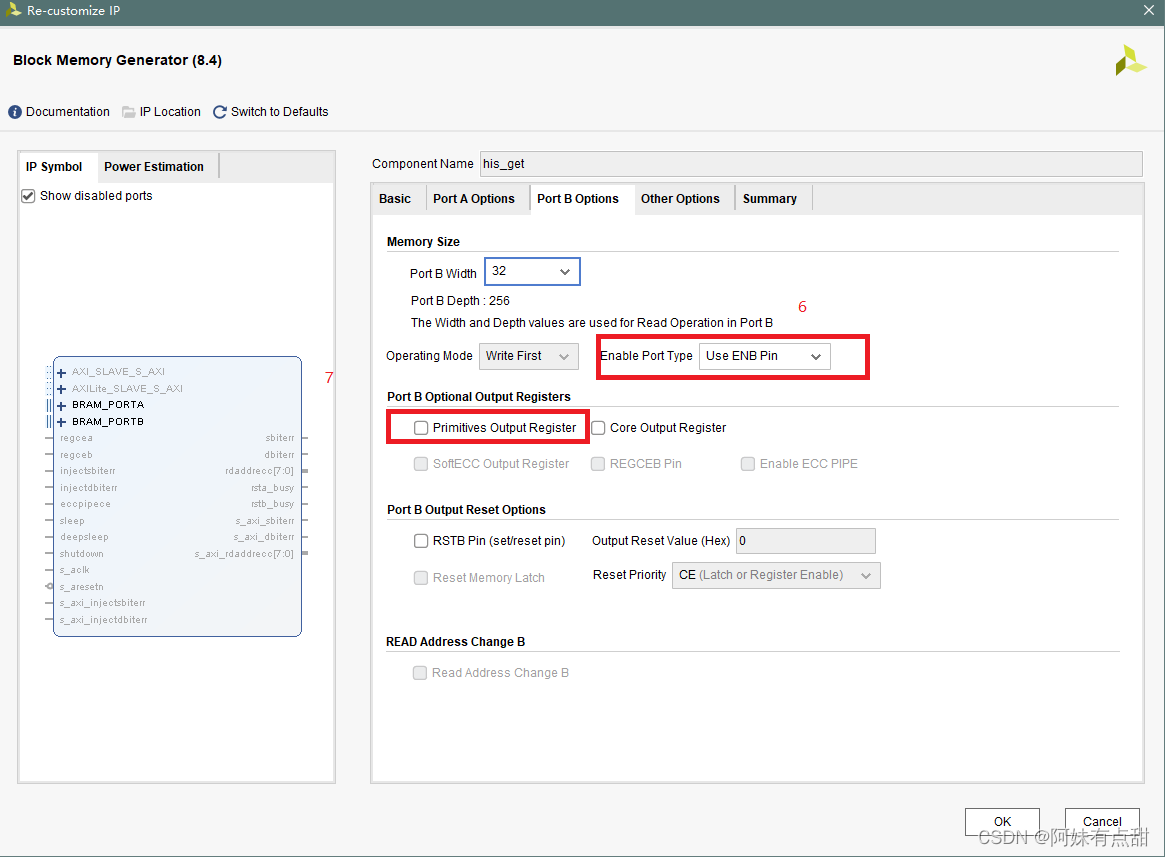This screenshot has height=857, width=1165.
Task: Click the REGCEB Pin checkbox
Action: point(598,464)
